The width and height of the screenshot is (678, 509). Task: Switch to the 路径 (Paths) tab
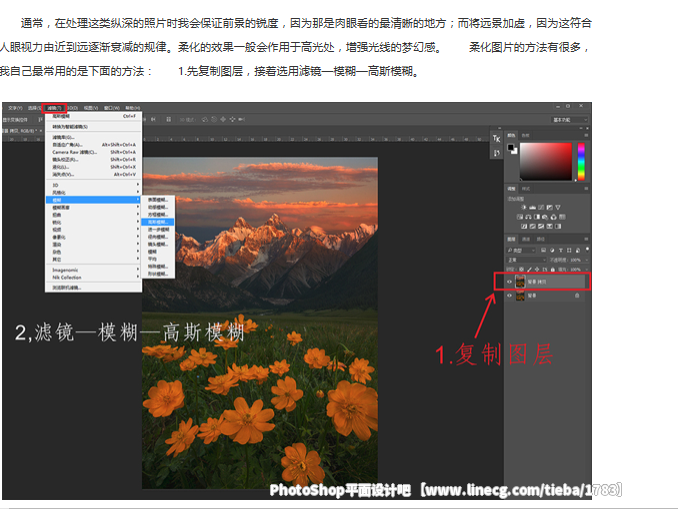[x=540, y=239]
